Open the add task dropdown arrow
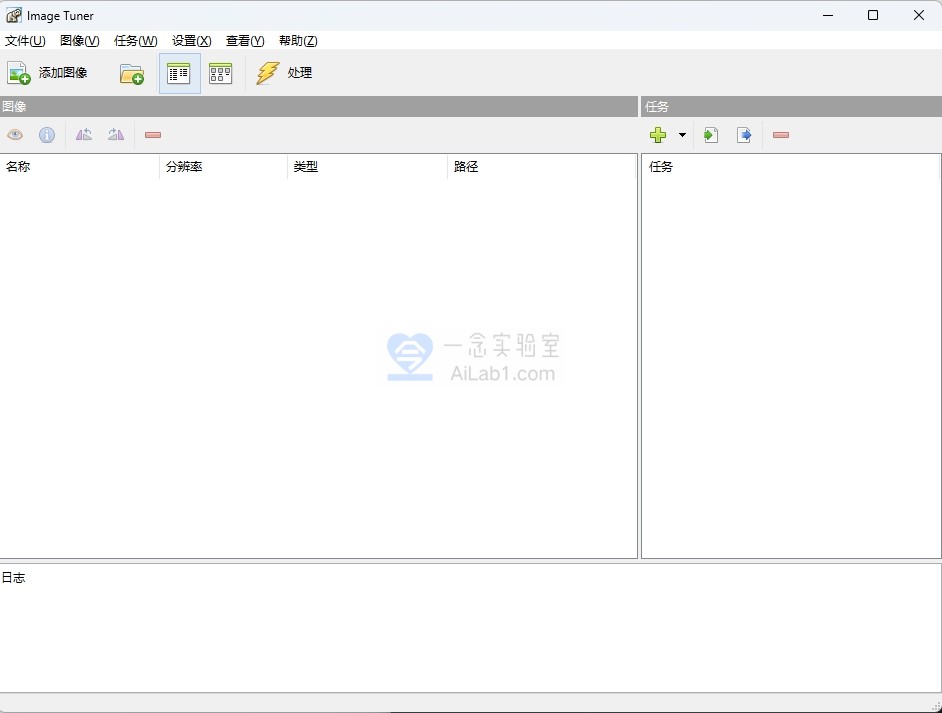Viewport: 942px width, 713px height. 682,134
